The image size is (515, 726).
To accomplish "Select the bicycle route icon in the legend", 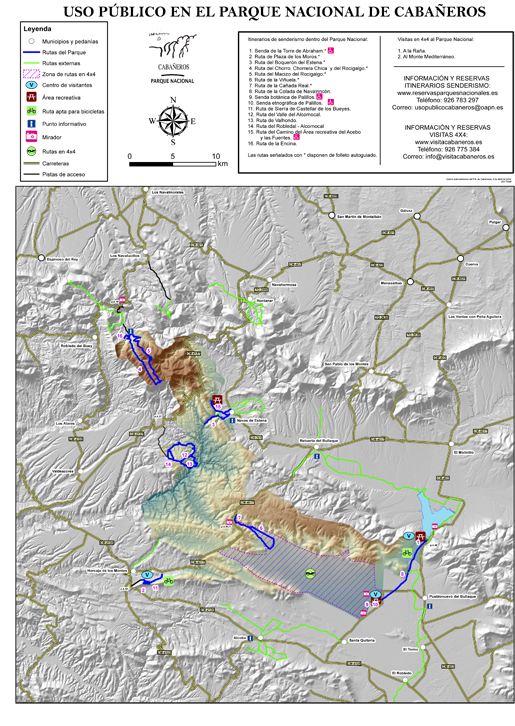I will [x=31, y=111].
